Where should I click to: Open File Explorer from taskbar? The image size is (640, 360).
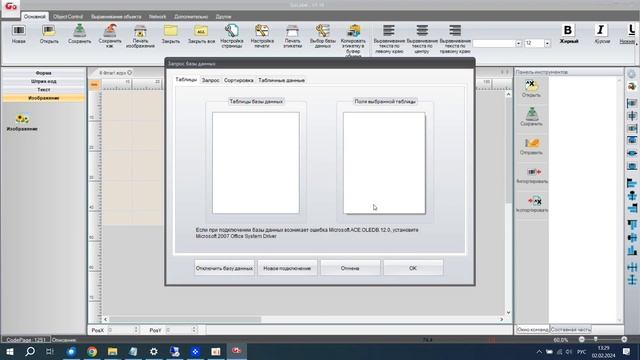pyautogui.click(x=112, y=351)
